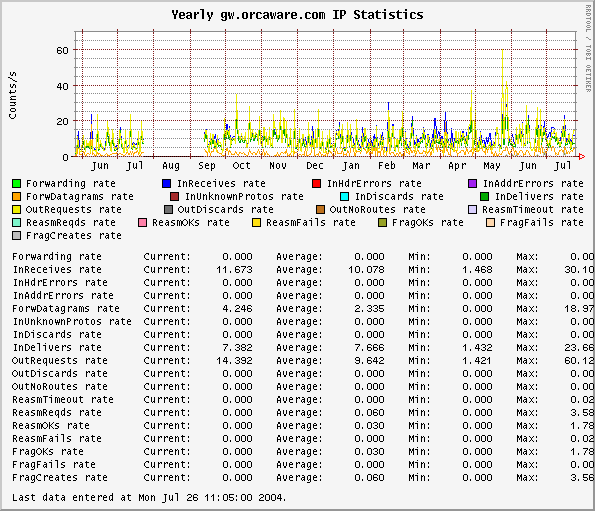The height and width of the screenshot is (511, 595).
Task: Click OutRequests current value 14.392
Action: tap(234, 361)
